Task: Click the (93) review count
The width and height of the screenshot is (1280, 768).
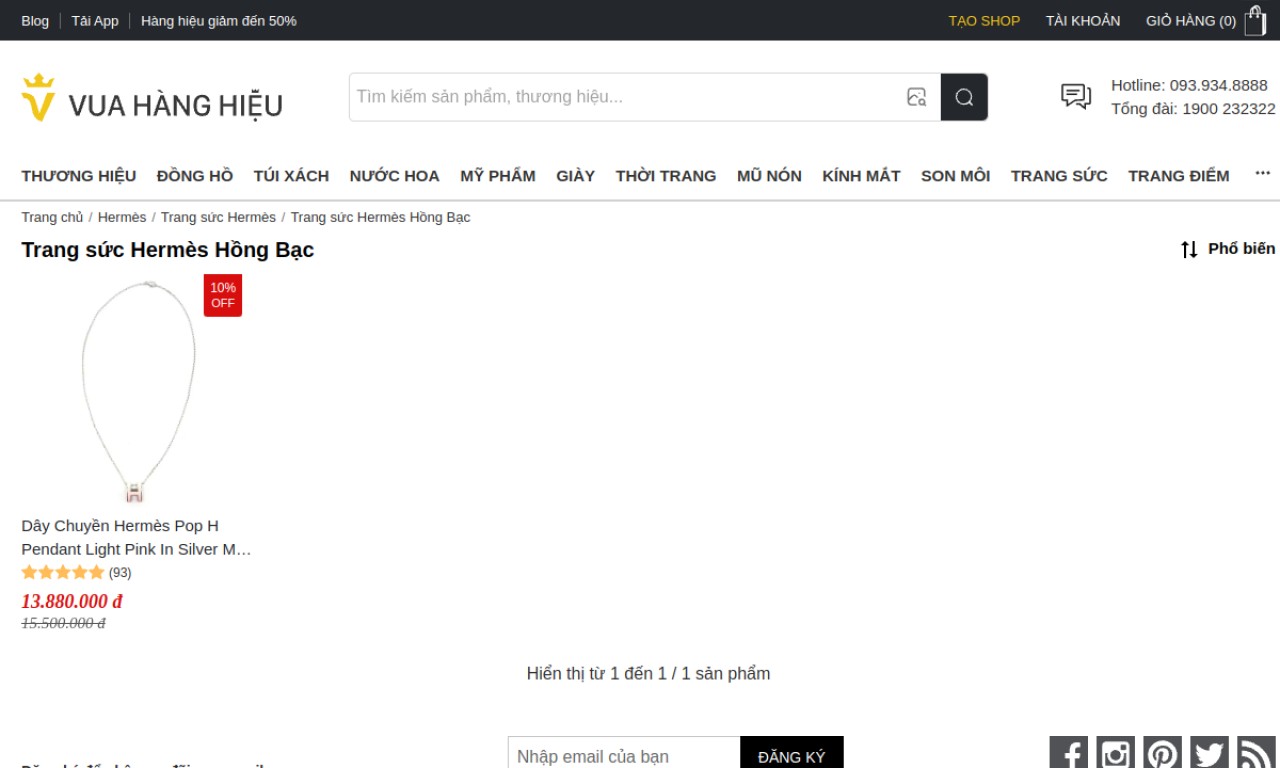Action: click(x=120, y=573)
